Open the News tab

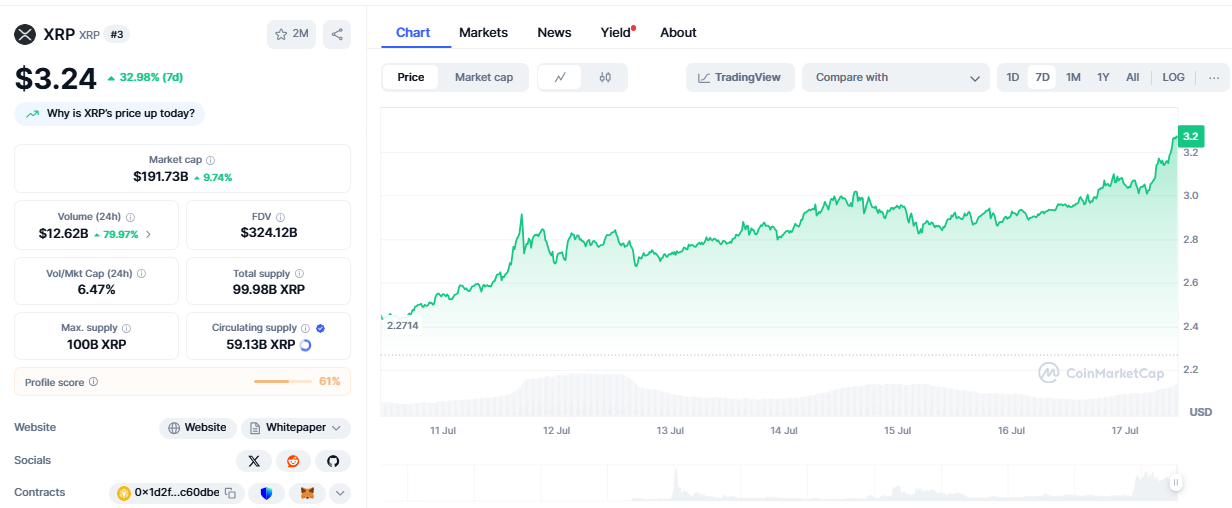click(x=554, y=32)
